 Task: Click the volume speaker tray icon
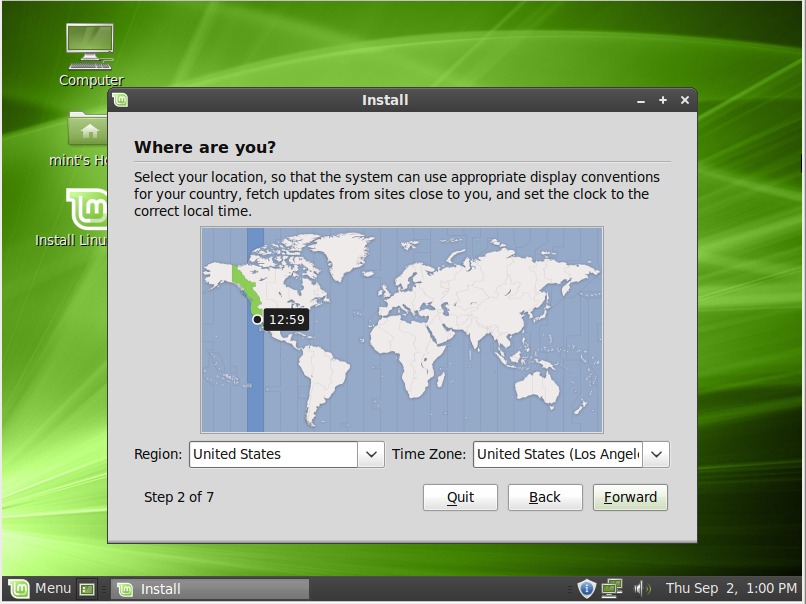click(x=642, y=589)
